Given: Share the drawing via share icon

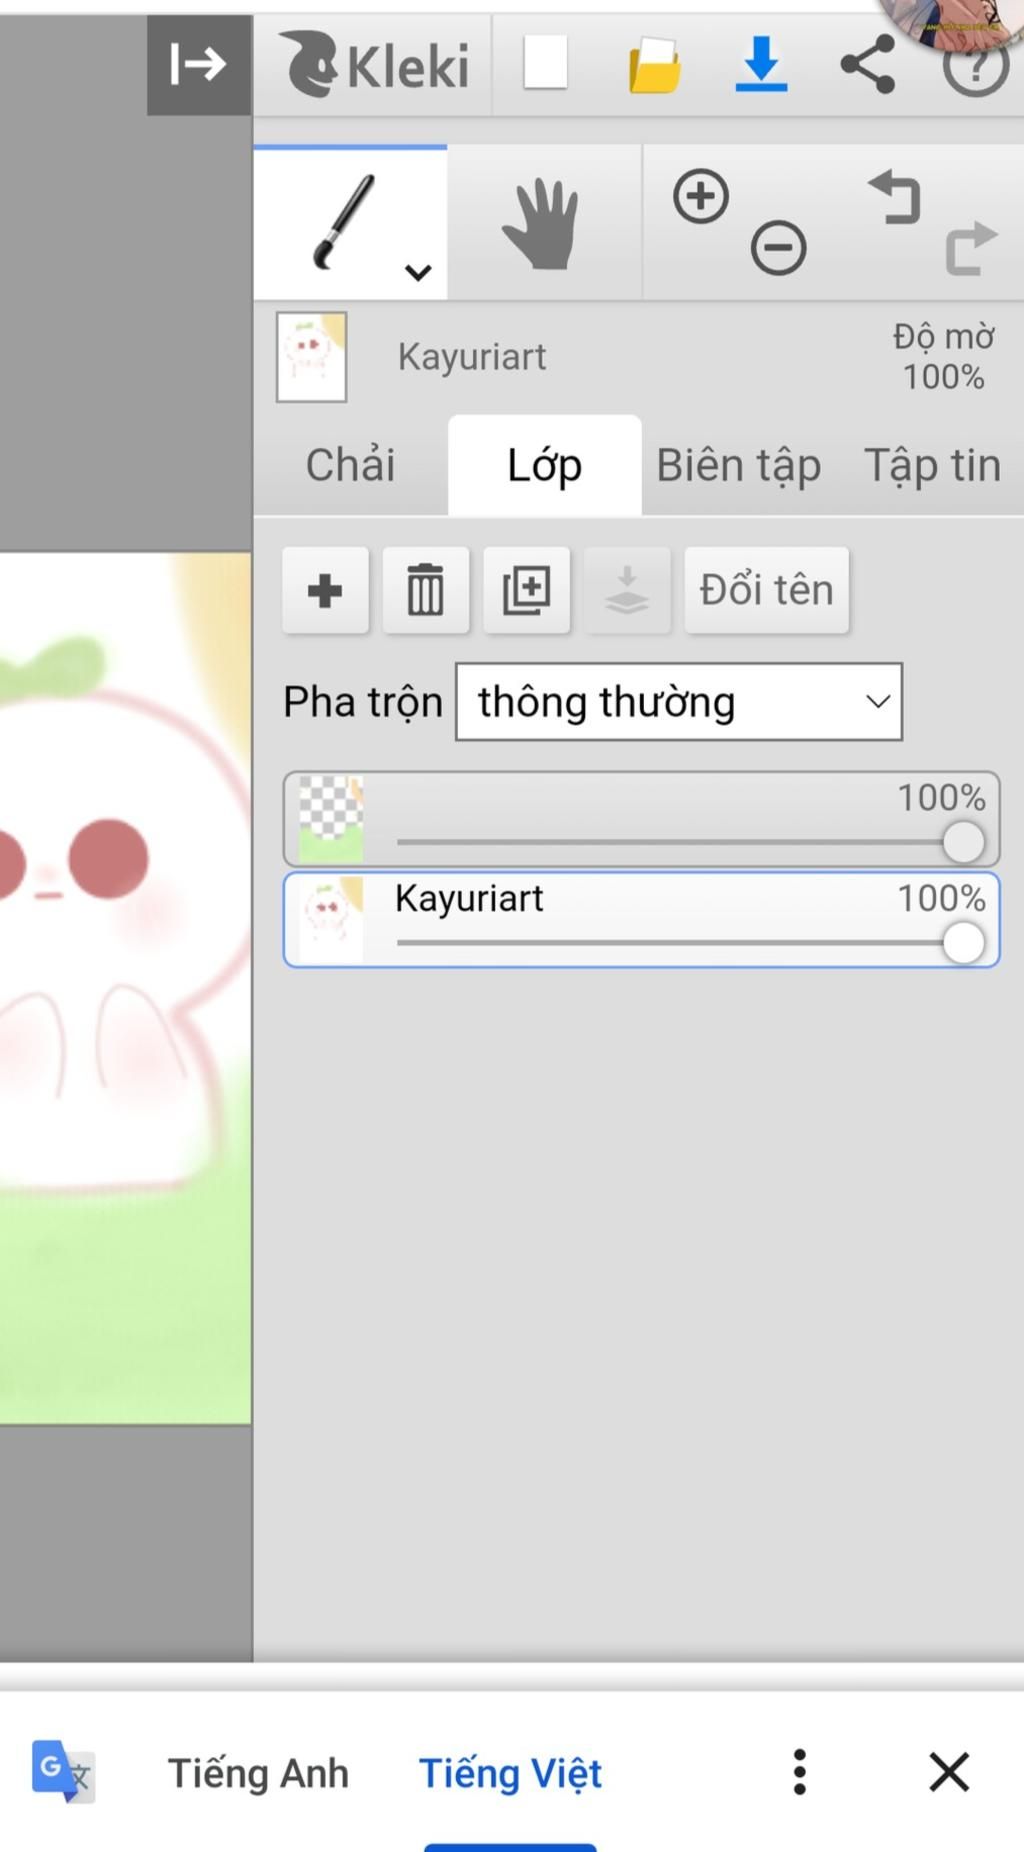Looking at the screenshot, I should pos(868,64).
